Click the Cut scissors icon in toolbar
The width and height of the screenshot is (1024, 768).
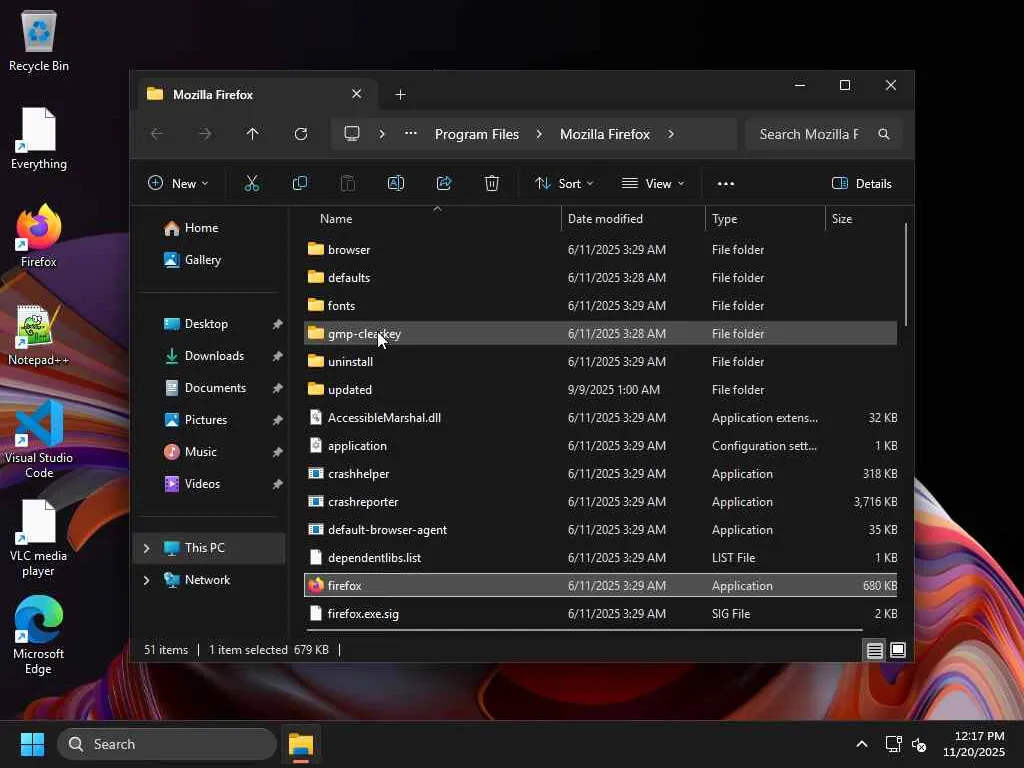252,183
